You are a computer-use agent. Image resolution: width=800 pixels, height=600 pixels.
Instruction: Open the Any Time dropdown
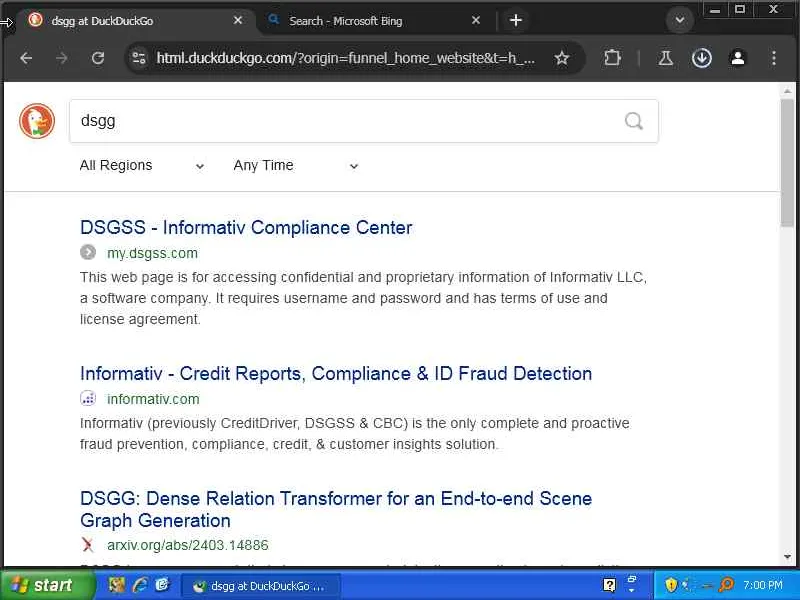[x=295, y=166]
